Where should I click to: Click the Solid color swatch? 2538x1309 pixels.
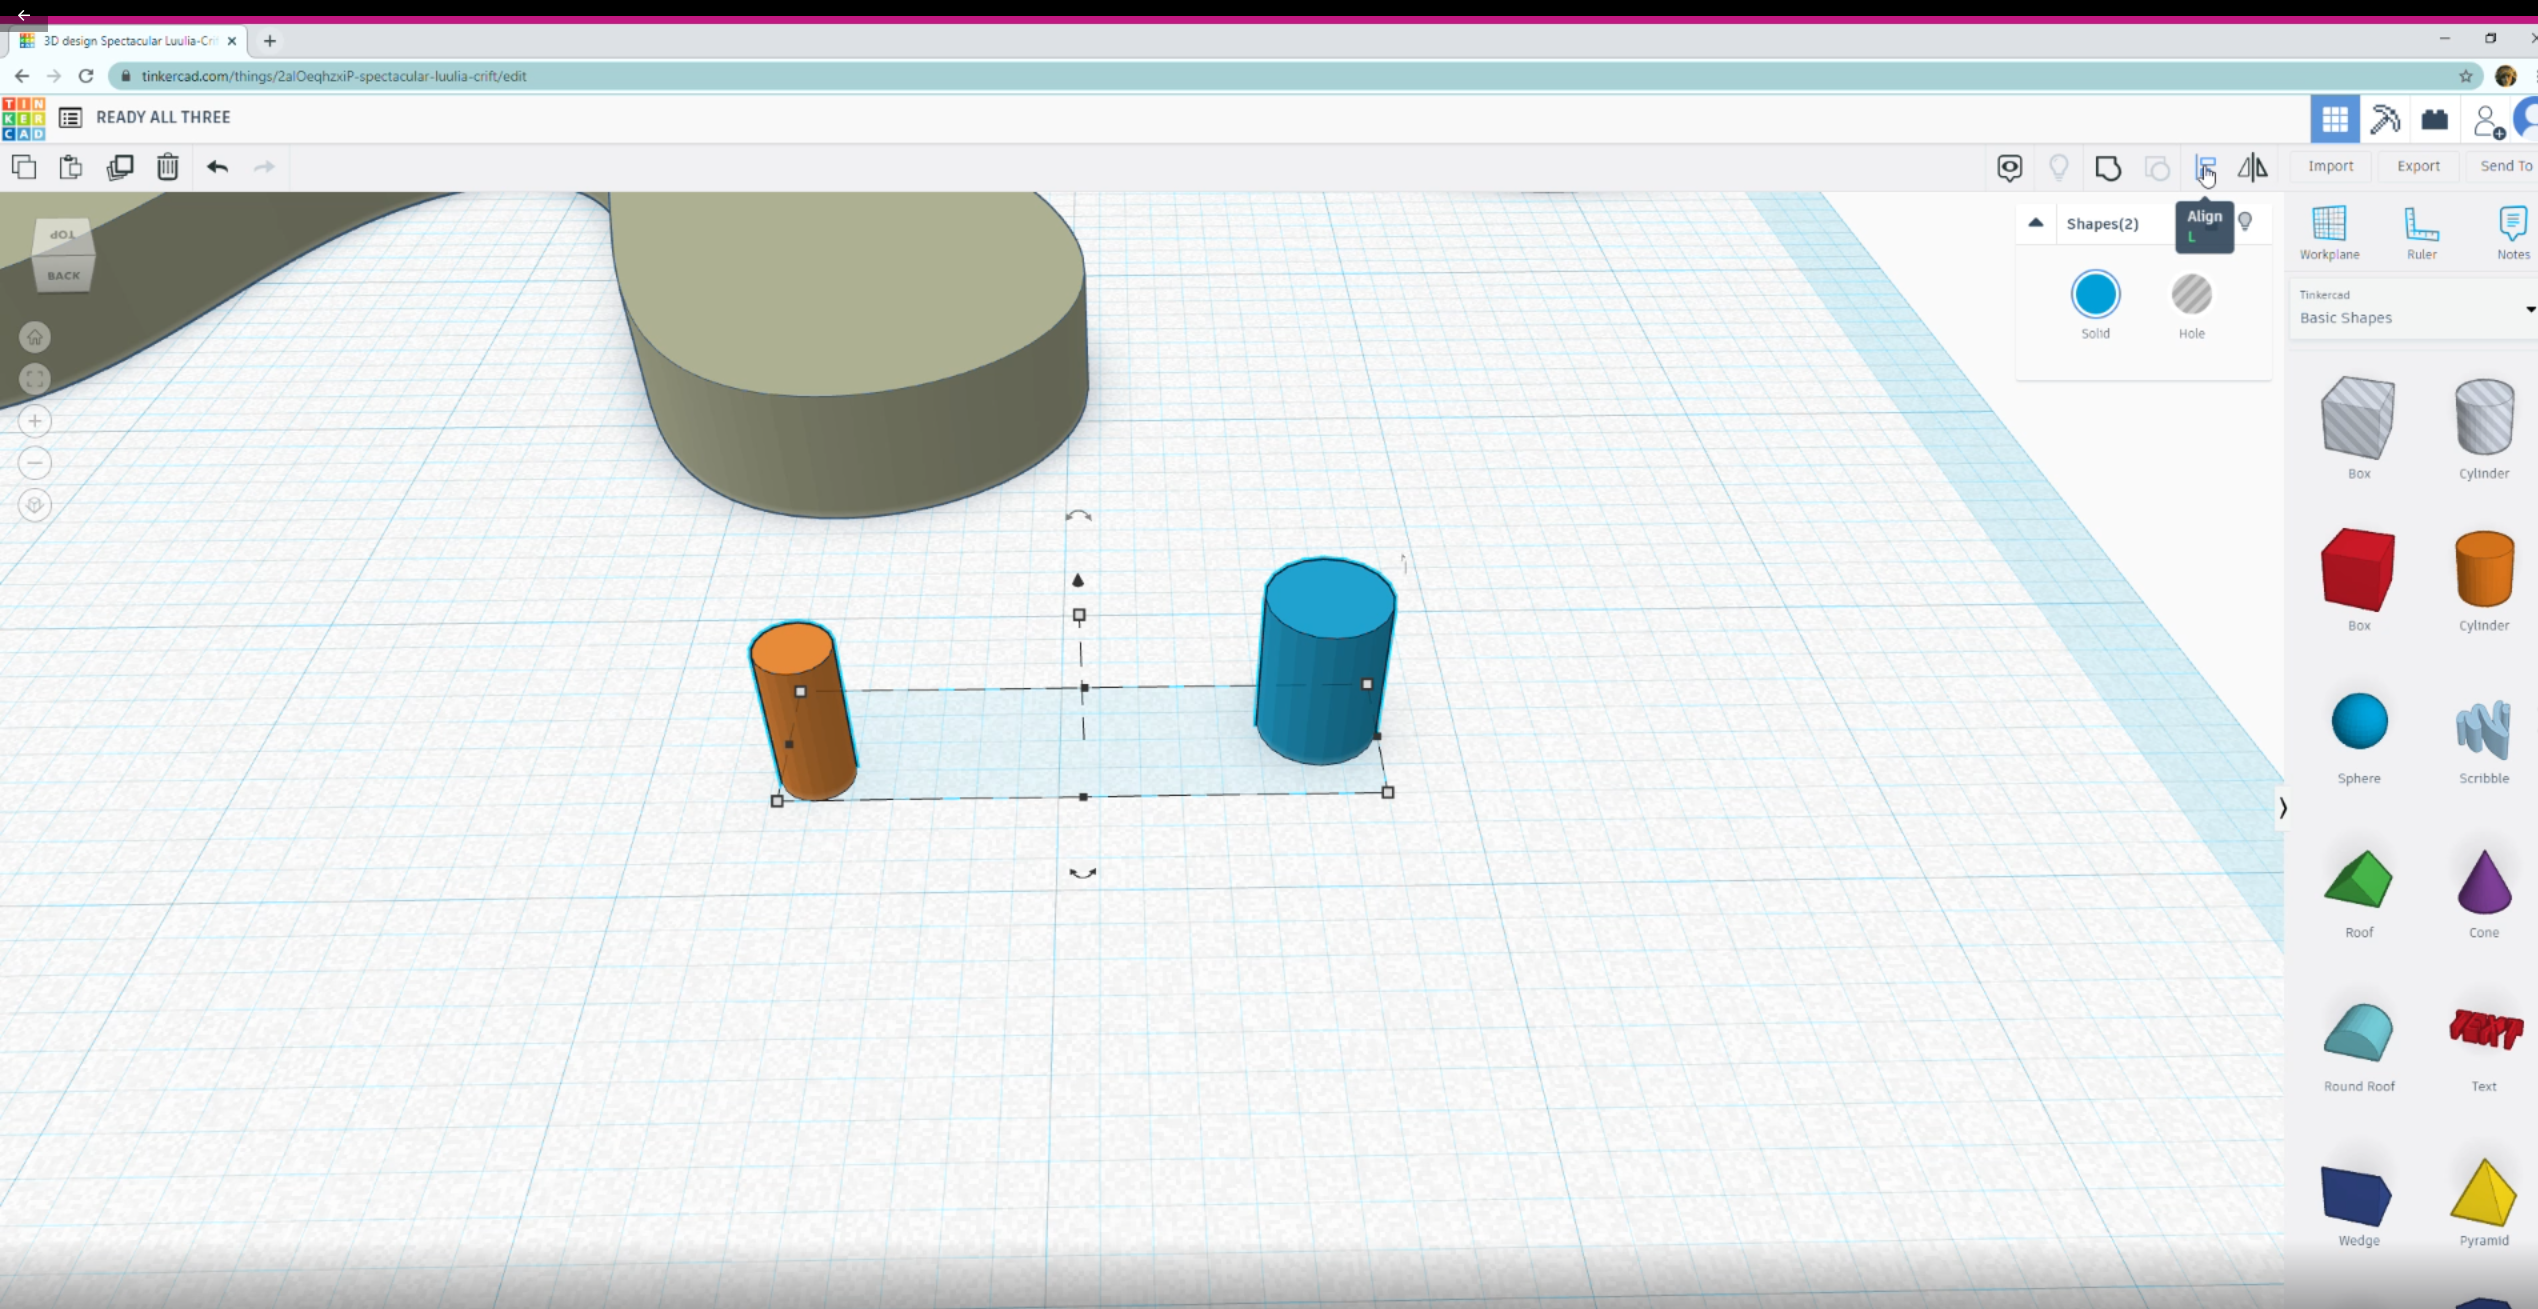2095,295
